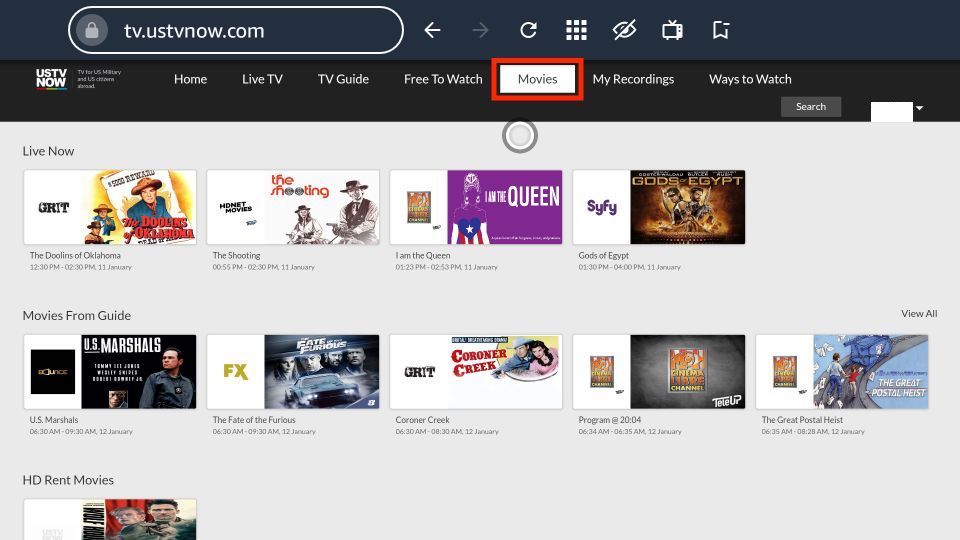This screenshot has width=960, height=540.
Task: Click the USTVNow logo
Action: (x=51, y=79)
